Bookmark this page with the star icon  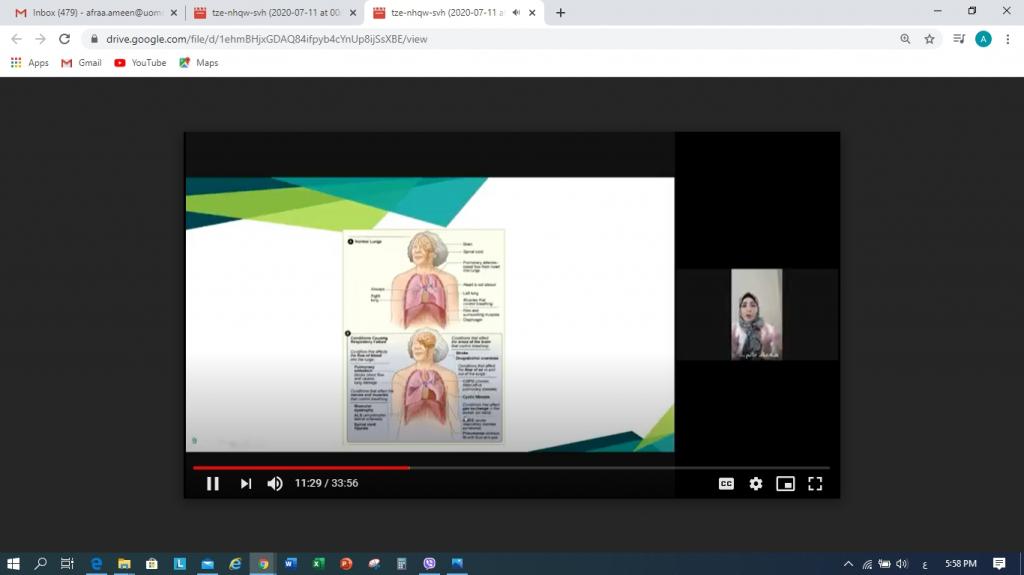tap(929, 39)
